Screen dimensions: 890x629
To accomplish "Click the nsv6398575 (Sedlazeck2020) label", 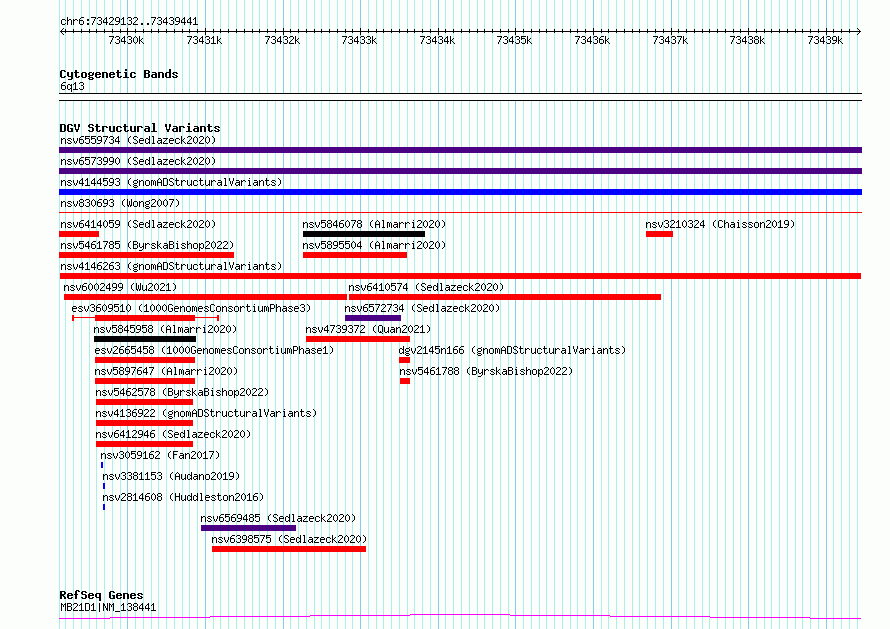I will point(289,539).
